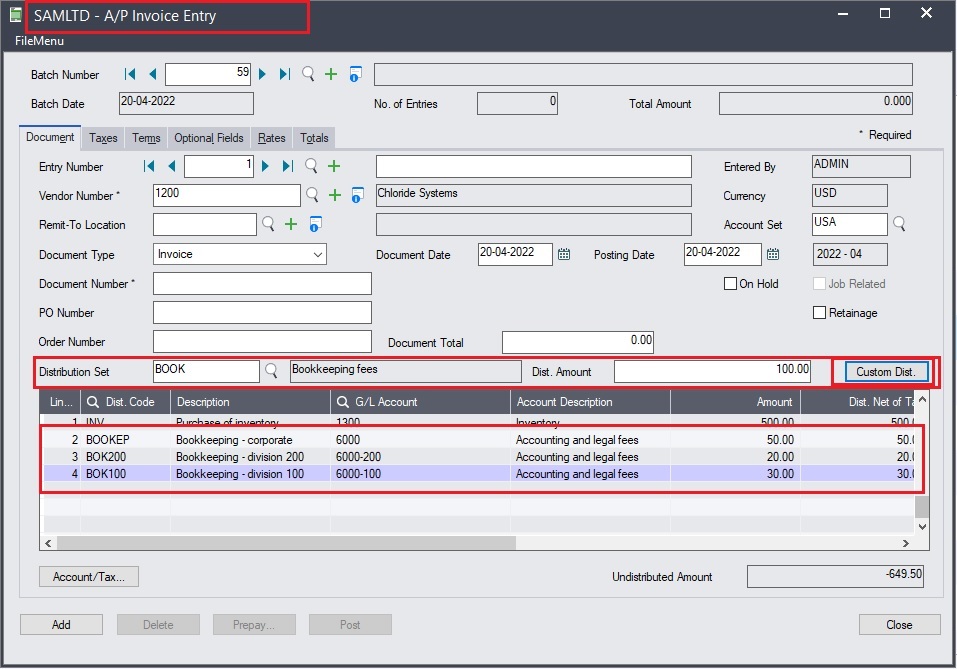The height and width of the screenshot is (669, 957).
Task: Toggle the On Hold checkbox
Action: [x=730, y=283]
